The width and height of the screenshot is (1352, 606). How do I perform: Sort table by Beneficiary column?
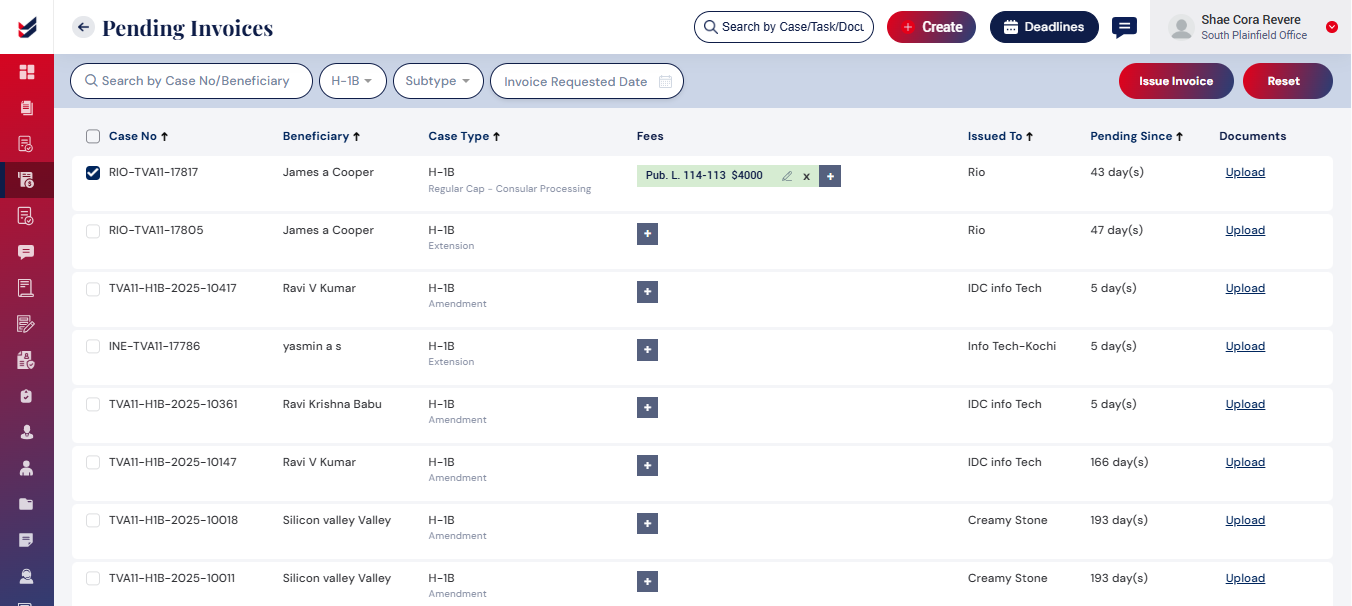coord(320,136)
